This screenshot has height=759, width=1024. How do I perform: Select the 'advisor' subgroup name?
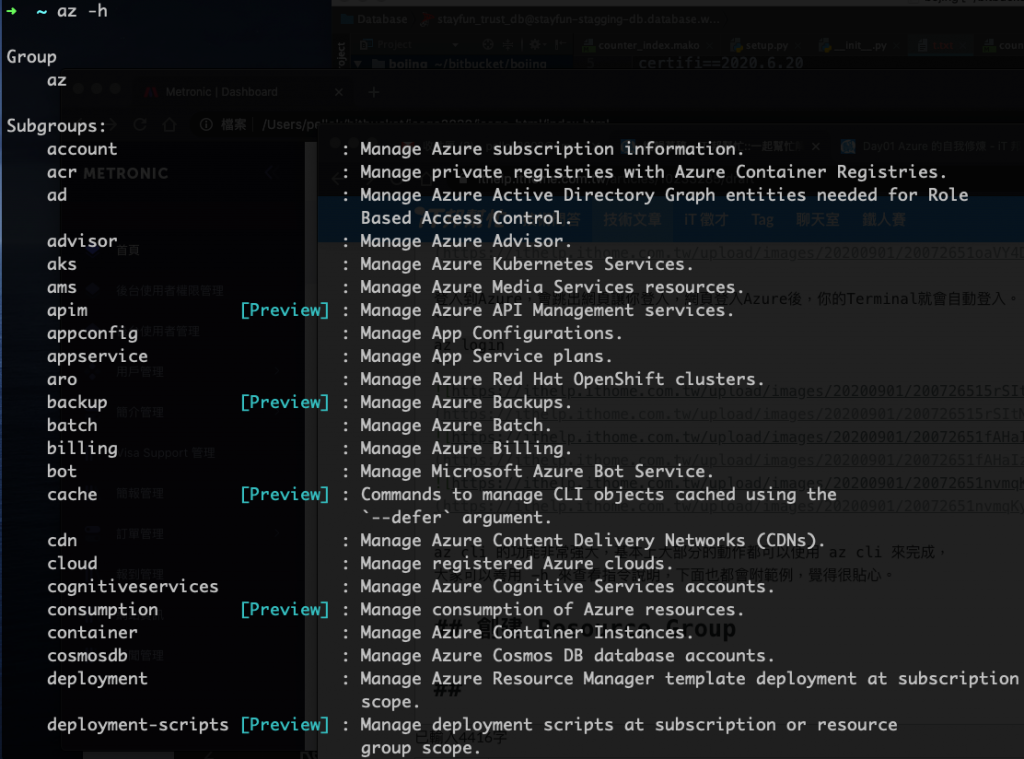tap(82, 241)
